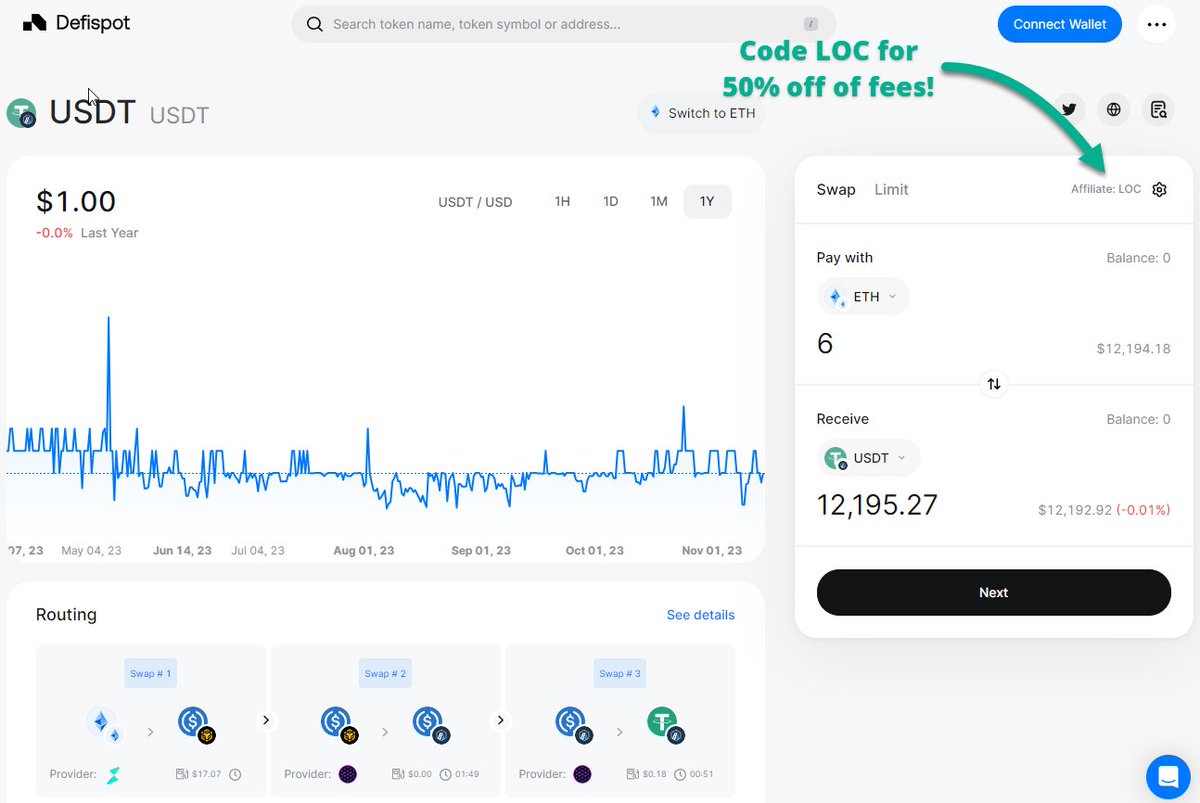Click Swap #1 destination USDC token icon

point(196,725)
